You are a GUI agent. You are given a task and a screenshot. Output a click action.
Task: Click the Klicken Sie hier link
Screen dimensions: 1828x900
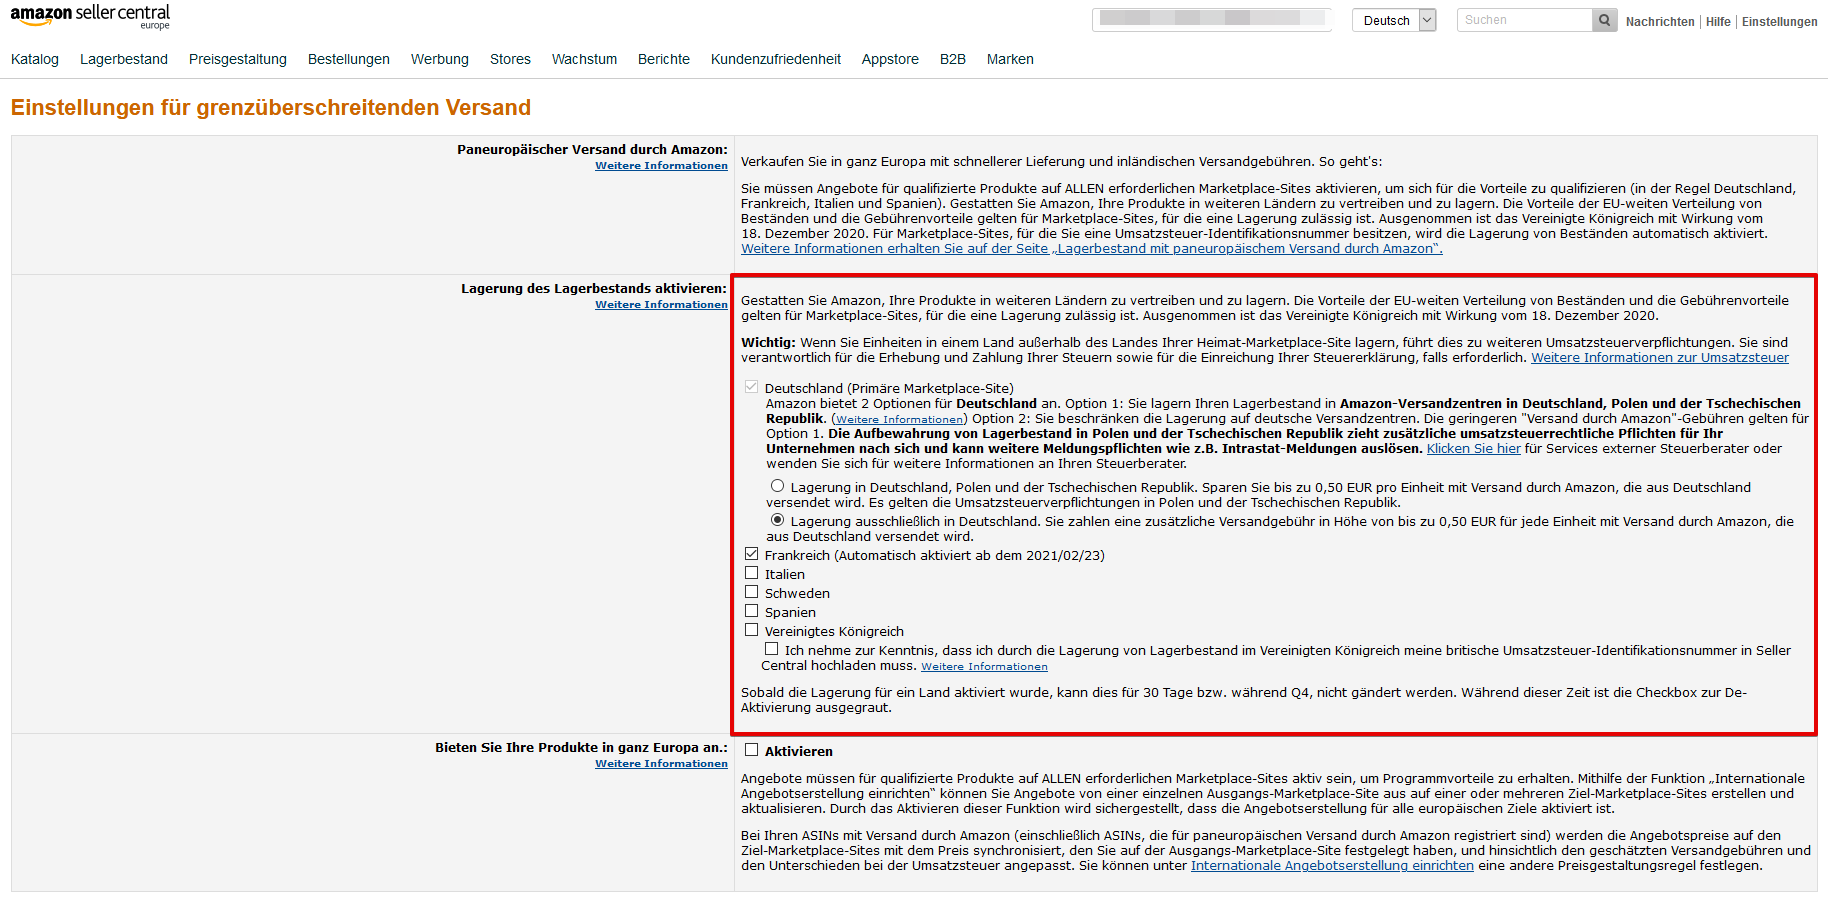[x=1473, y=448]
